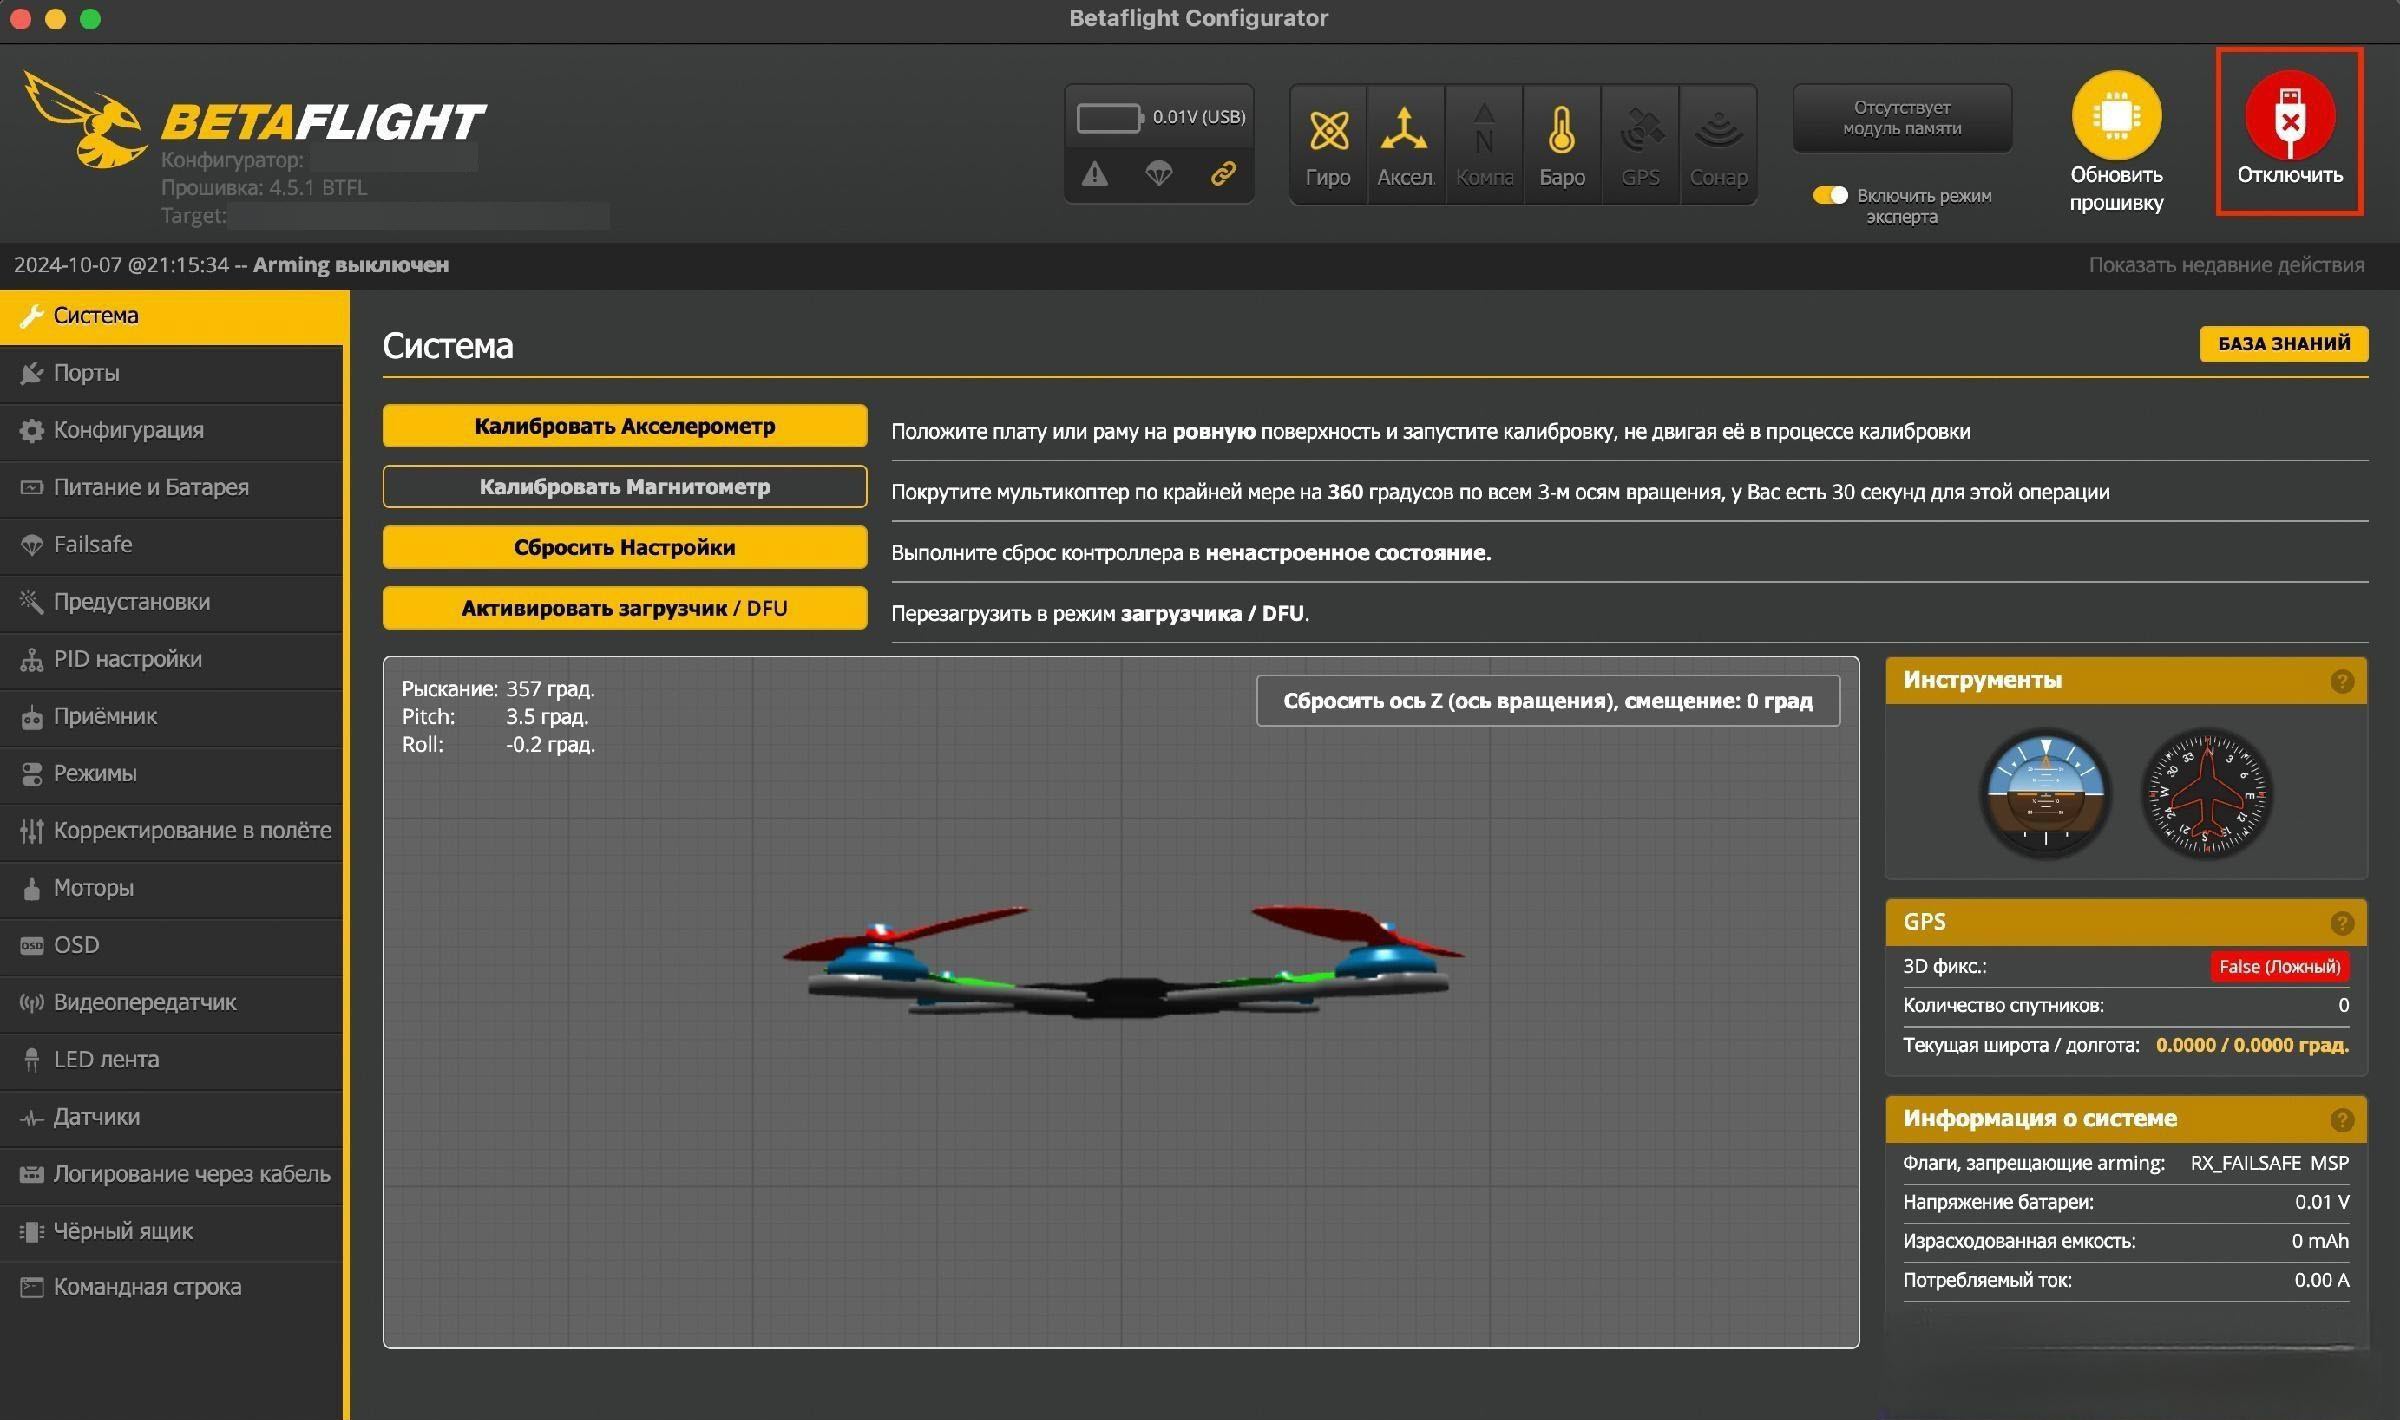Click the False (Ложный) 3D fix badge
Screen dimensions: 2400x1420
[2279, 967]
